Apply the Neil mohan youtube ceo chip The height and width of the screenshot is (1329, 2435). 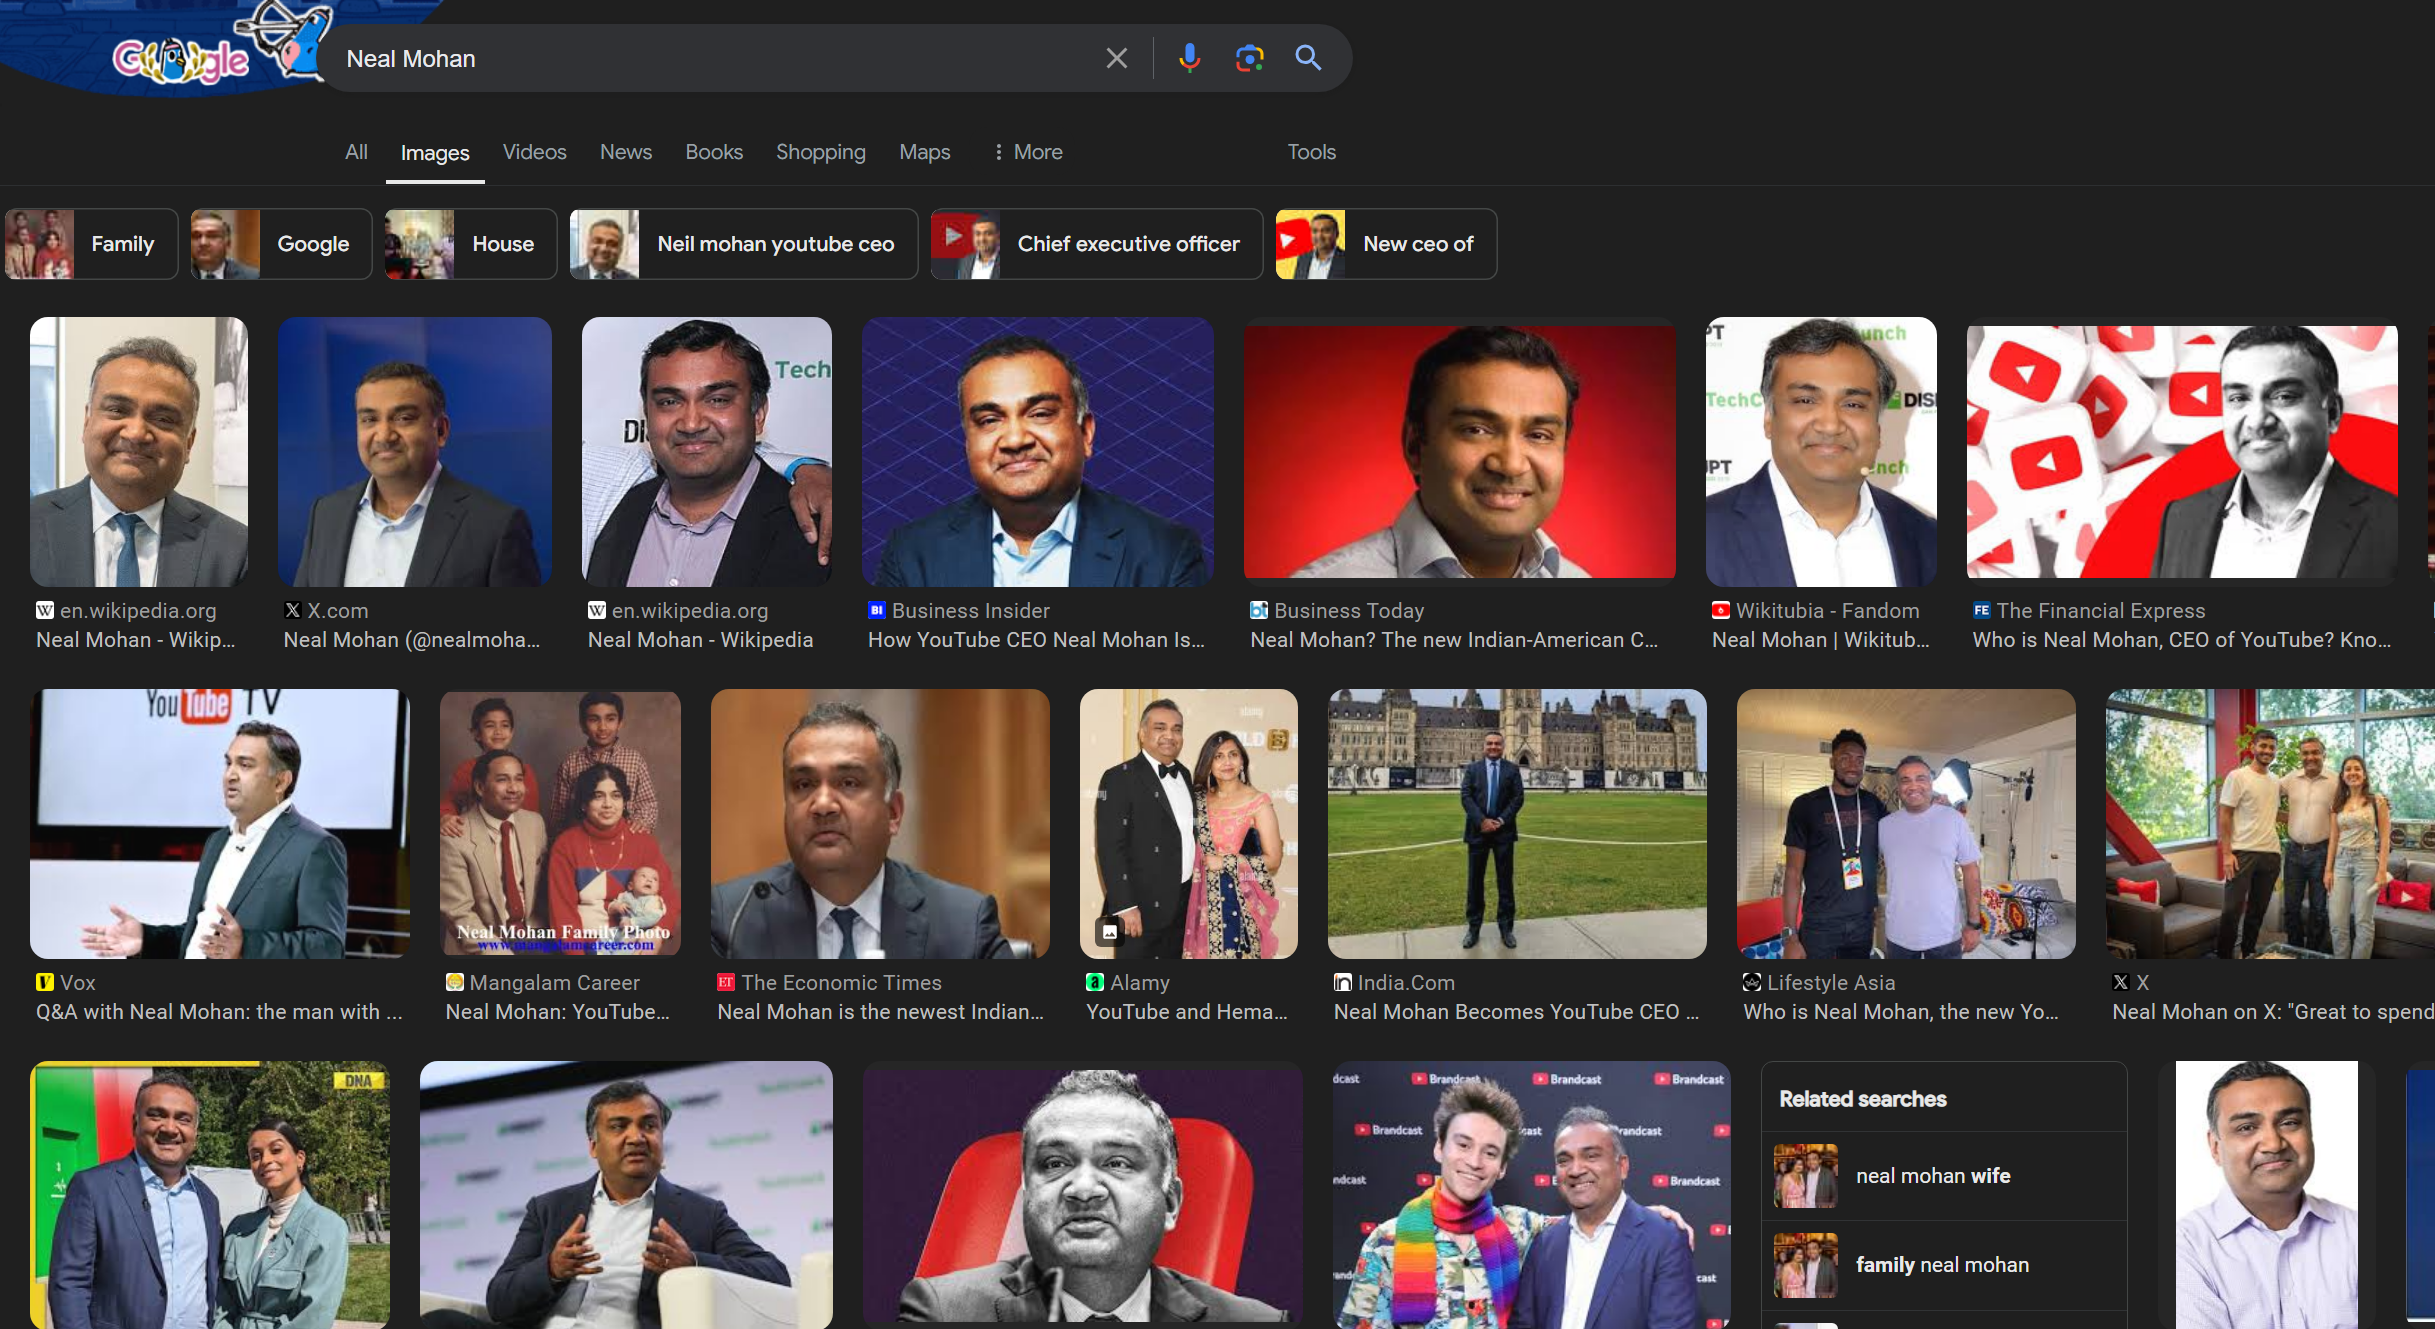(x=744, y=244)
